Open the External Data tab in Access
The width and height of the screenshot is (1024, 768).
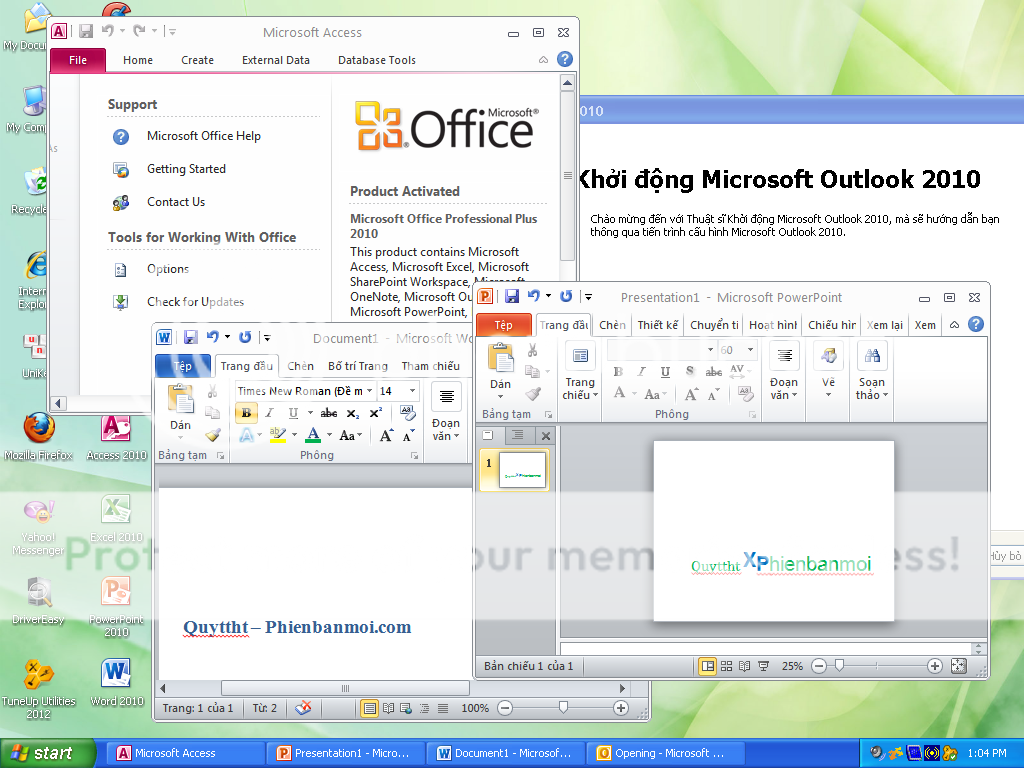(276, 60)
